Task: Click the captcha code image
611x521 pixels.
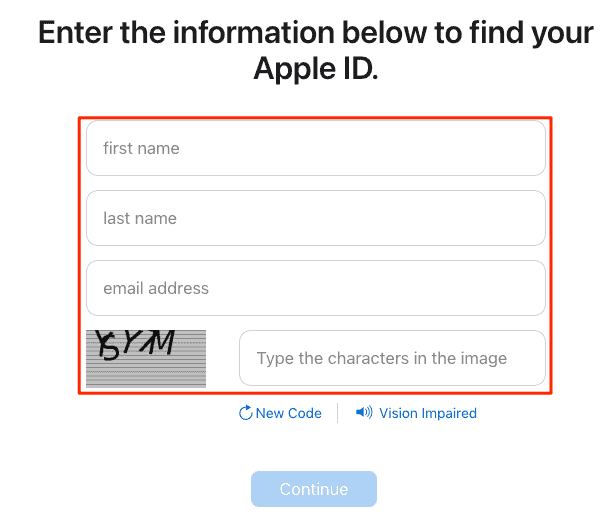Action: pos(146,358)
